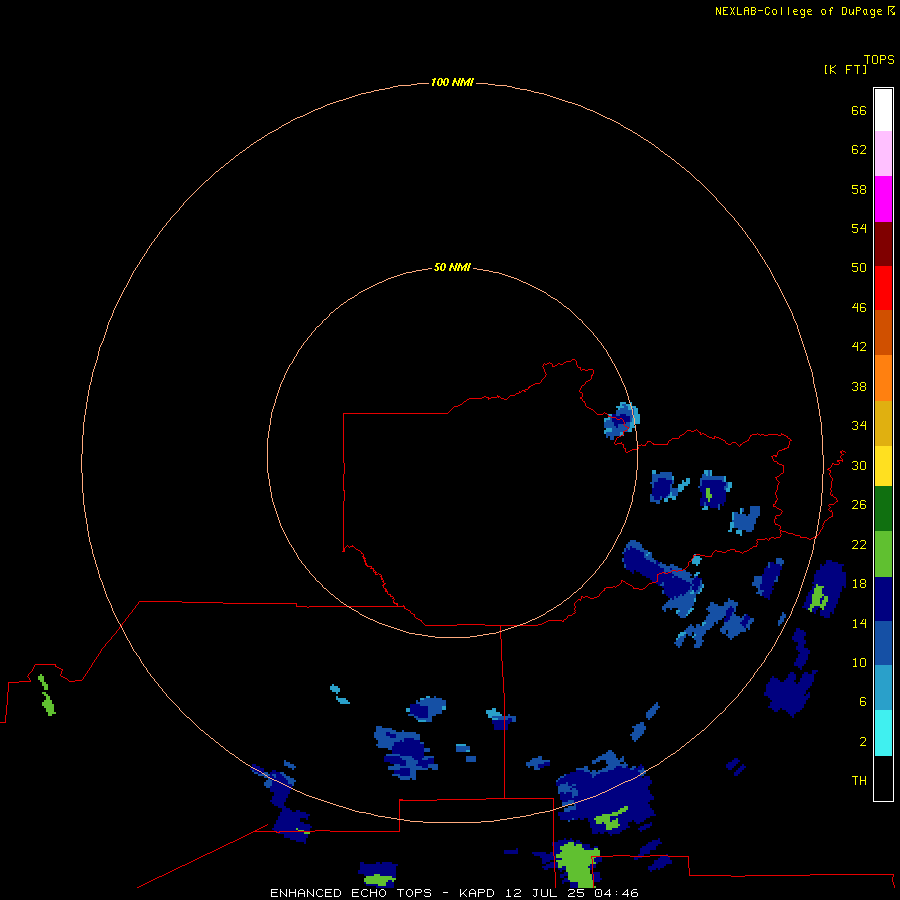The width and height of the screenshot is (900, 900).
Task: Click the legend value 66
Action: (x=859, y=110)
